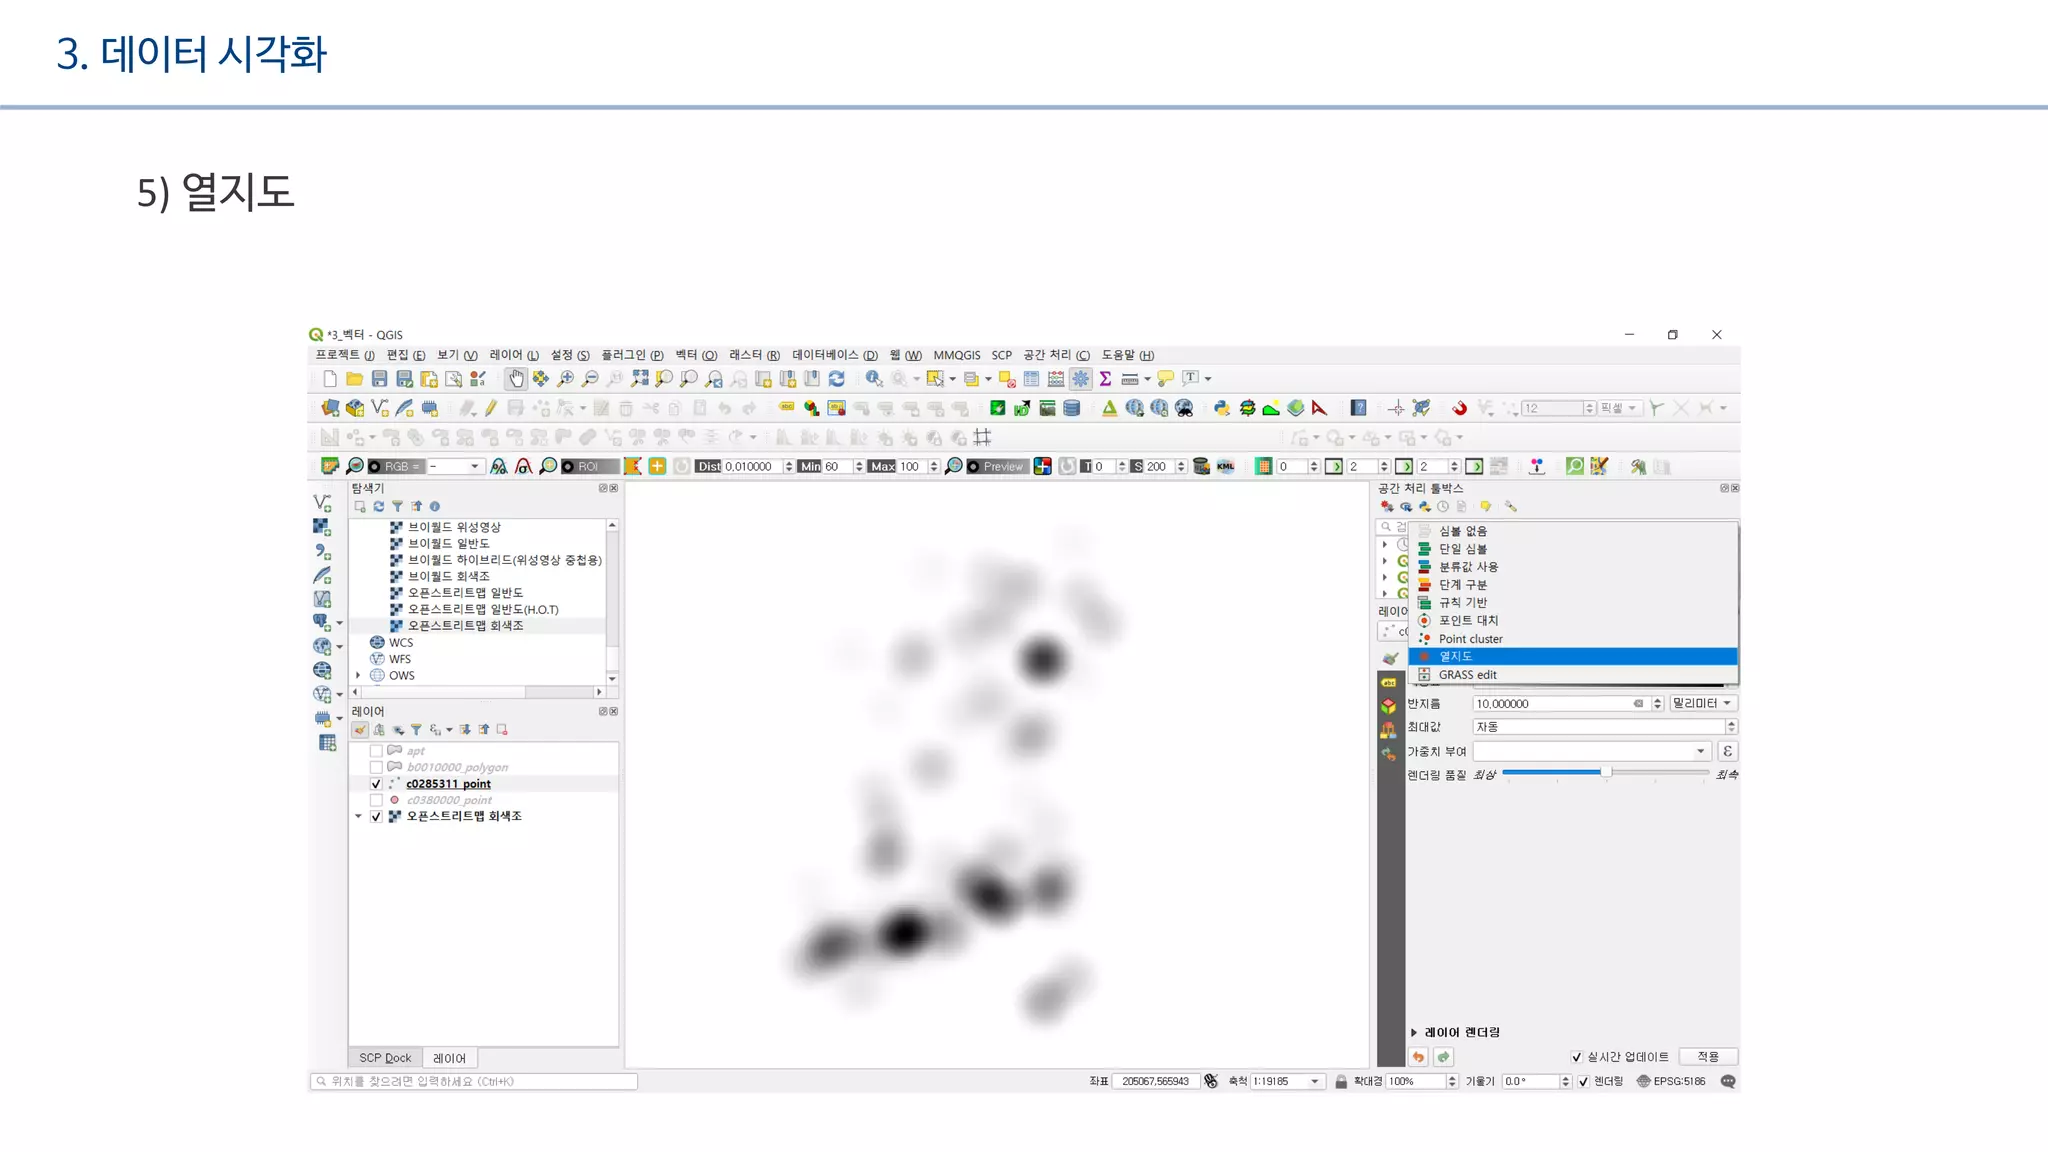Image resolution: width=2048 pixels, height=1152 pixels.
Task: Choose Point cluster from renderer list
Action: point(1470,639)
